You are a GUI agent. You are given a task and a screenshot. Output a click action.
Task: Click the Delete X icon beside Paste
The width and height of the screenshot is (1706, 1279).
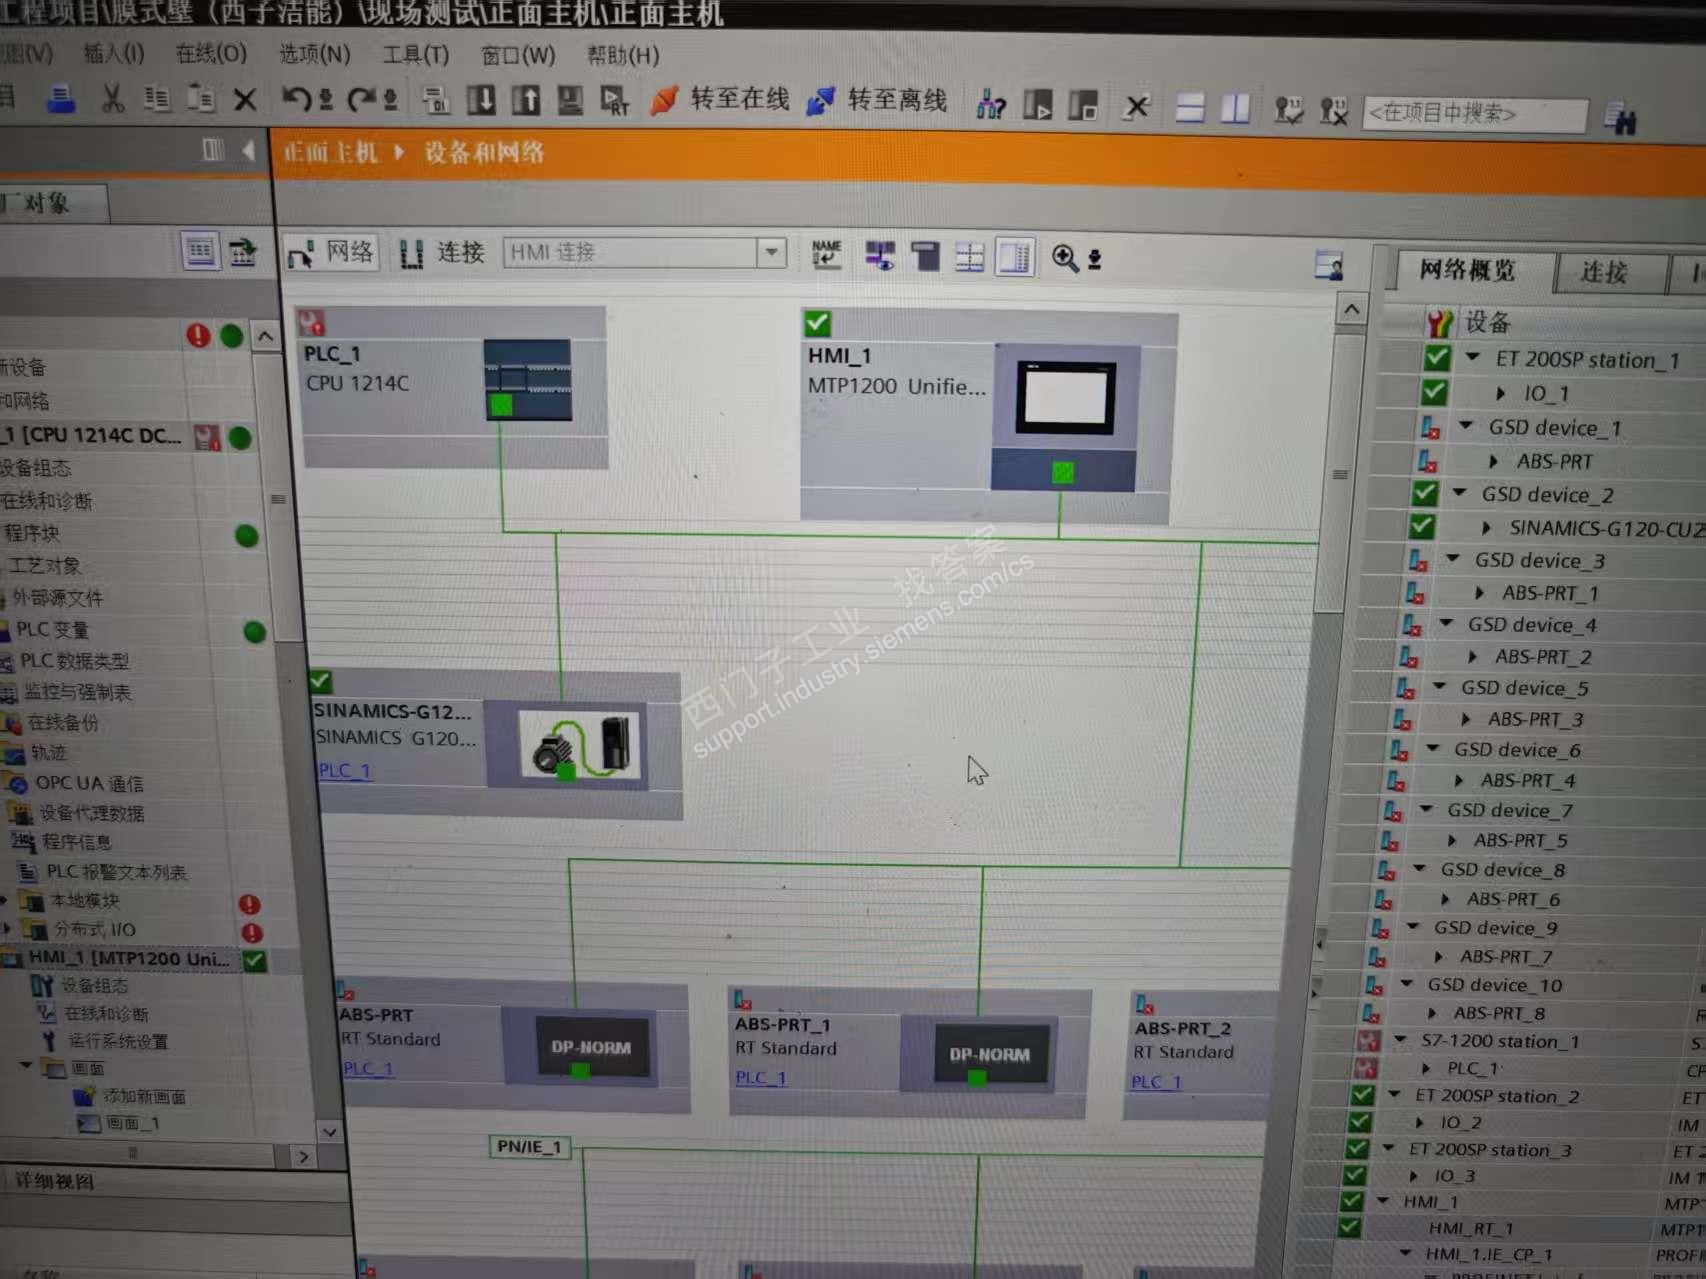[x=245, y=99]
